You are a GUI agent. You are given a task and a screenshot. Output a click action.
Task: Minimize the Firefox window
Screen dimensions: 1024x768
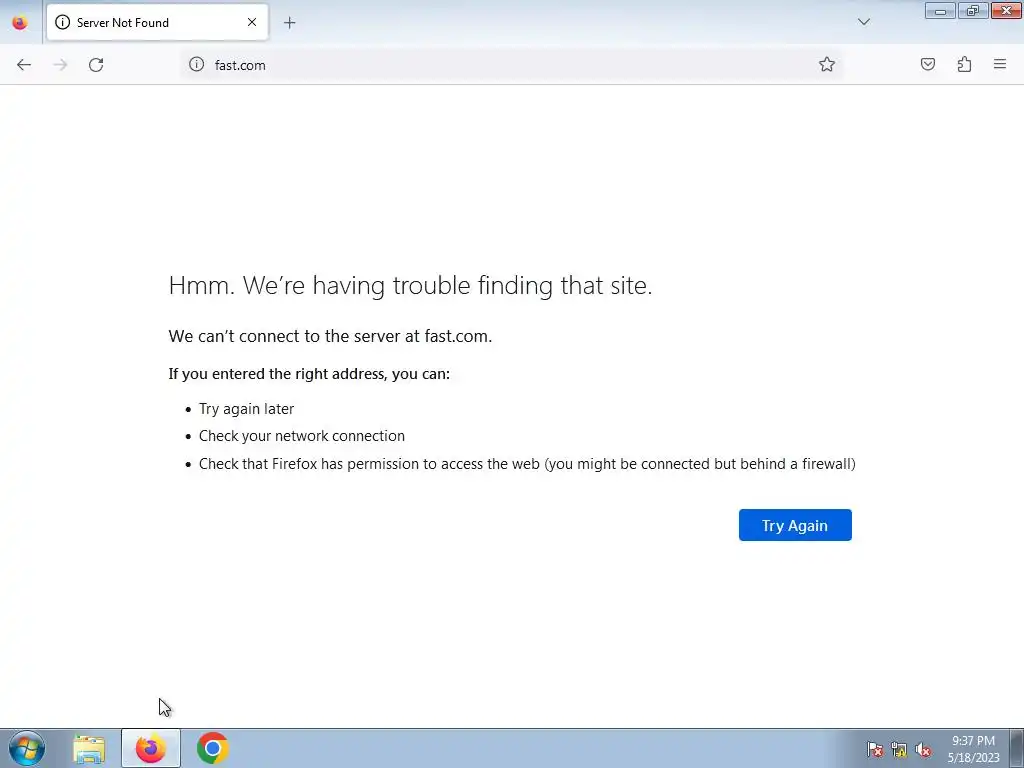[940, 10]
